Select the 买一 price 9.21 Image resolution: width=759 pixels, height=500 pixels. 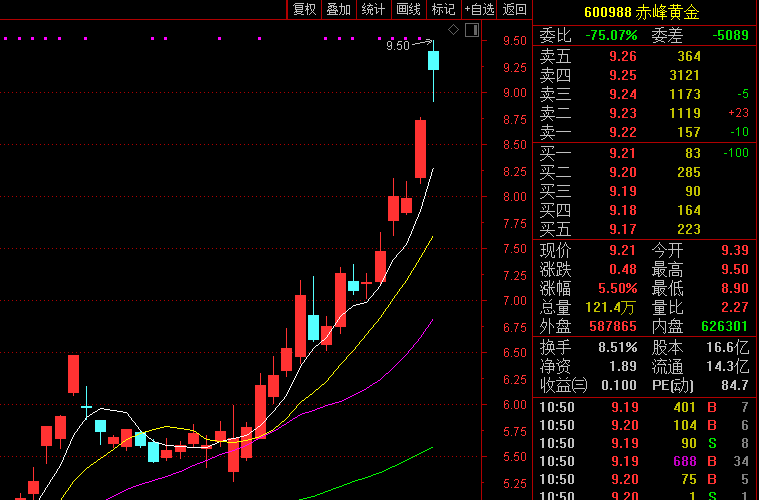pos(622,153)
